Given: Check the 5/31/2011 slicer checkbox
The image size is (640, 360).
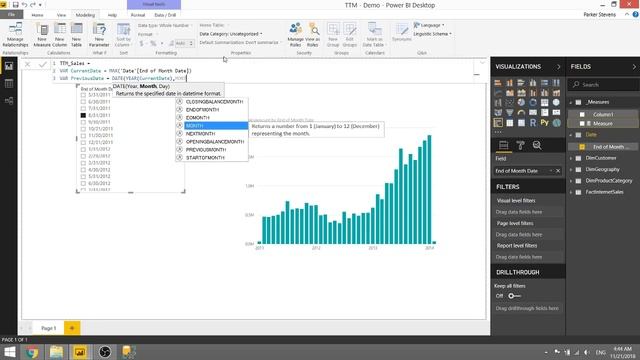Looking at the screenshot, I should (83, 95).
